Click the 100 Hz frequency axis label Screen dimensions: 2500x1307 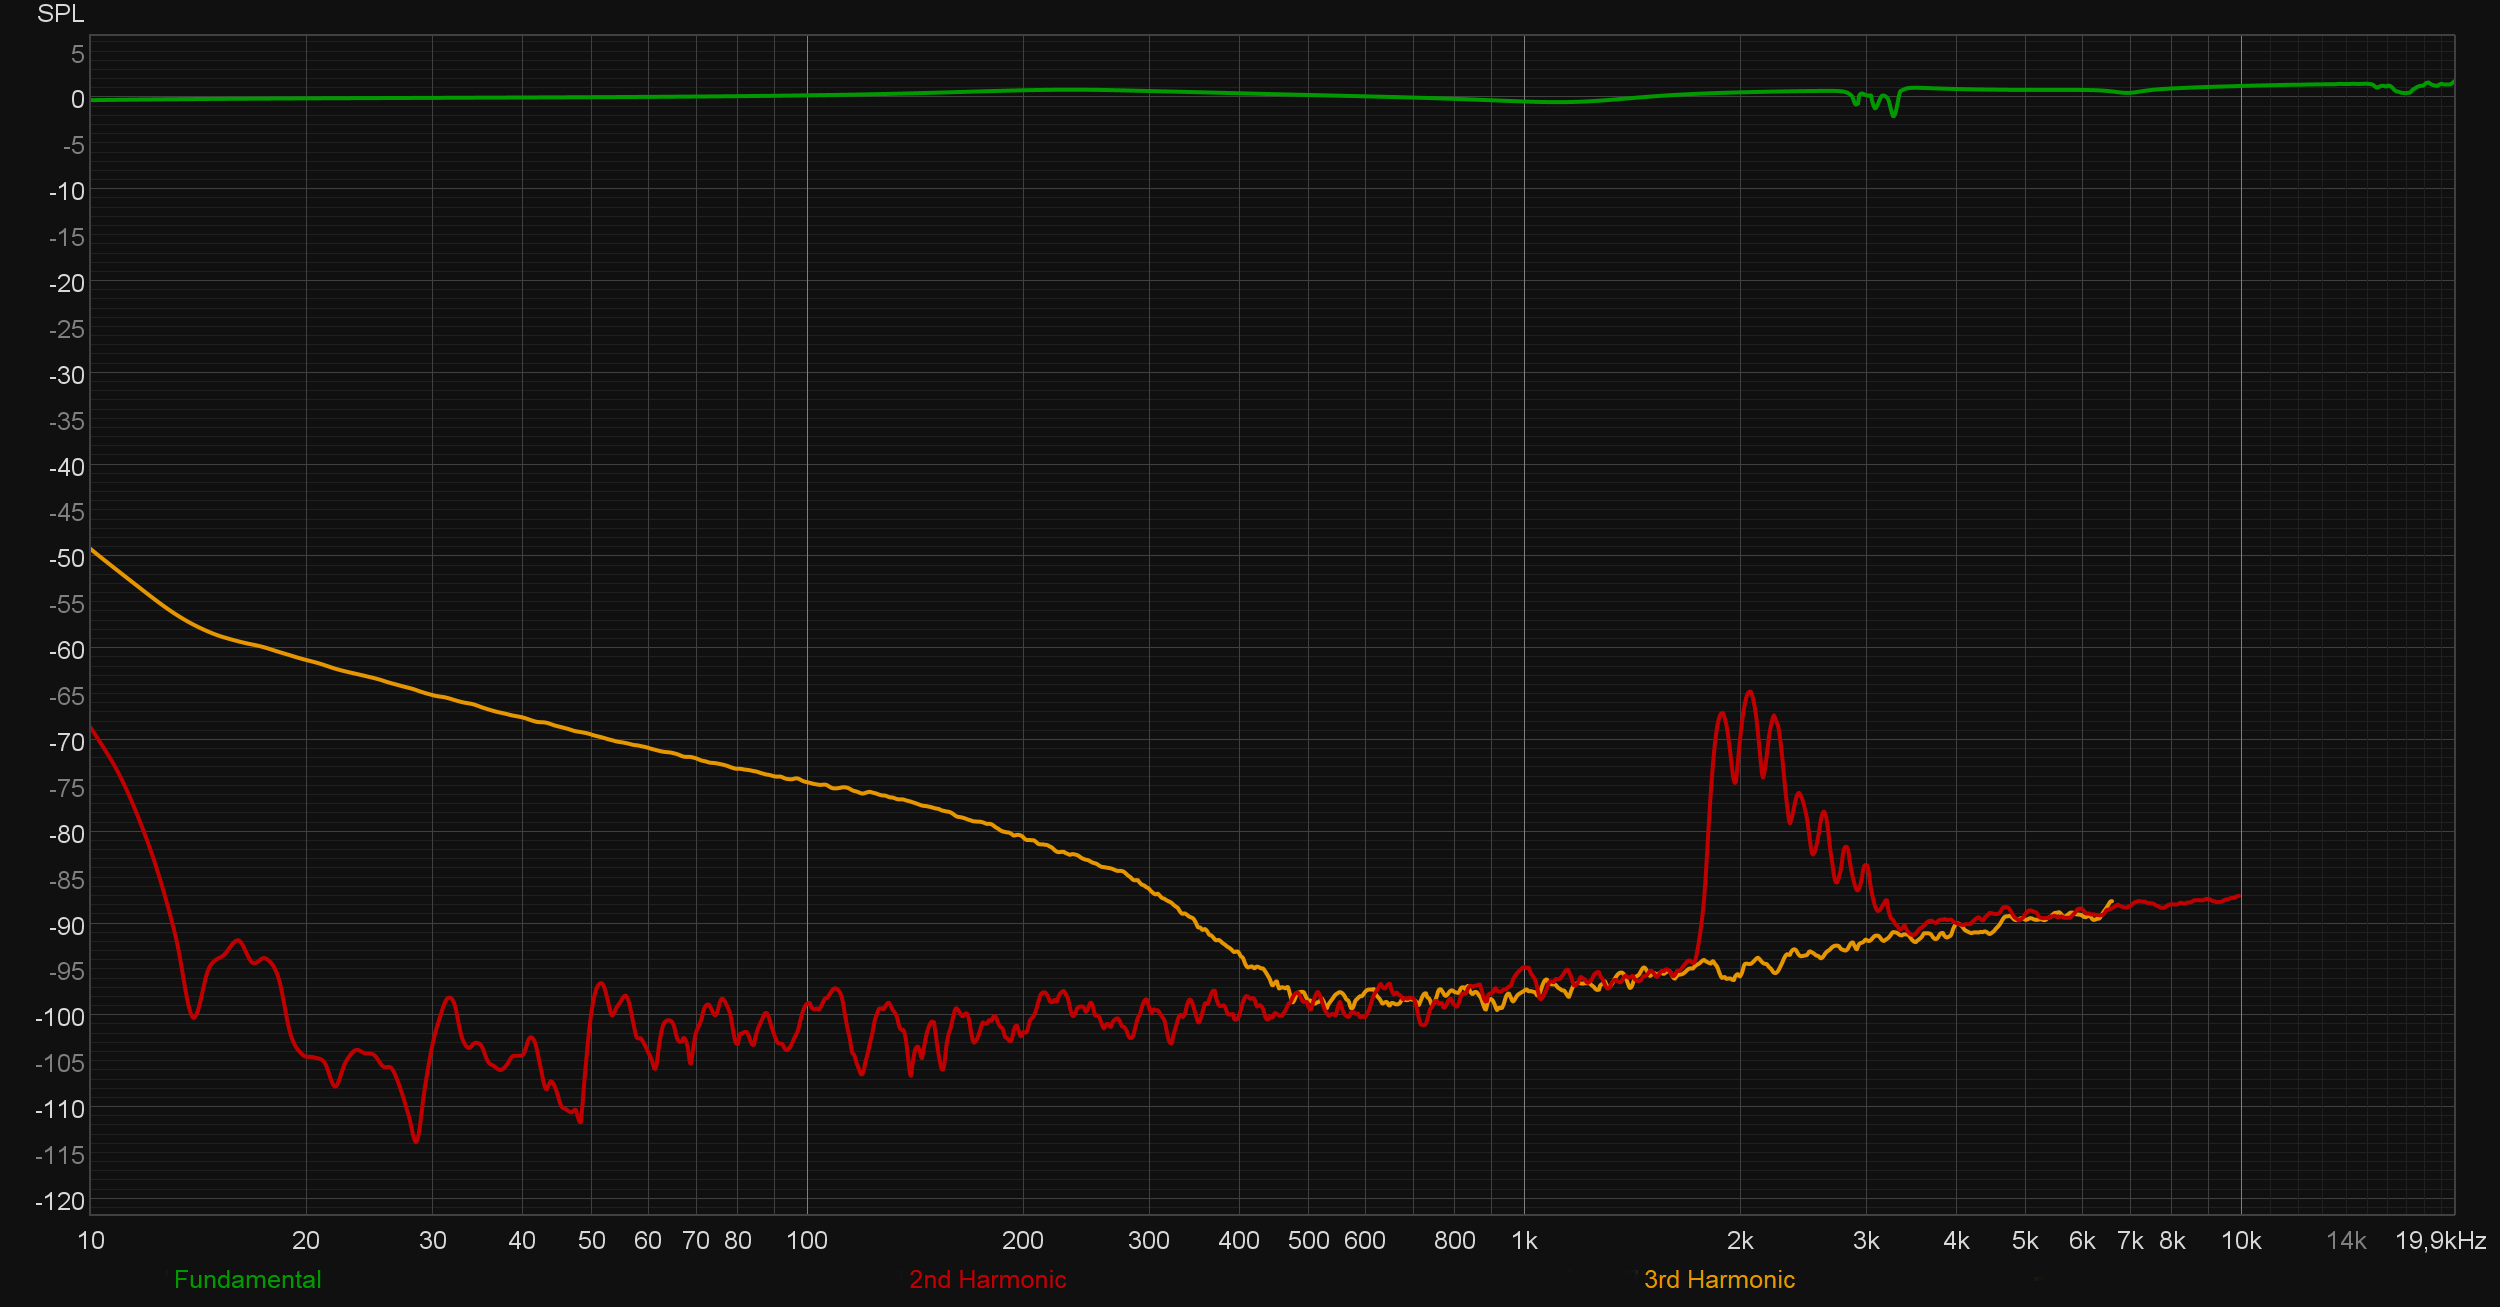(x=806, y=1241)
